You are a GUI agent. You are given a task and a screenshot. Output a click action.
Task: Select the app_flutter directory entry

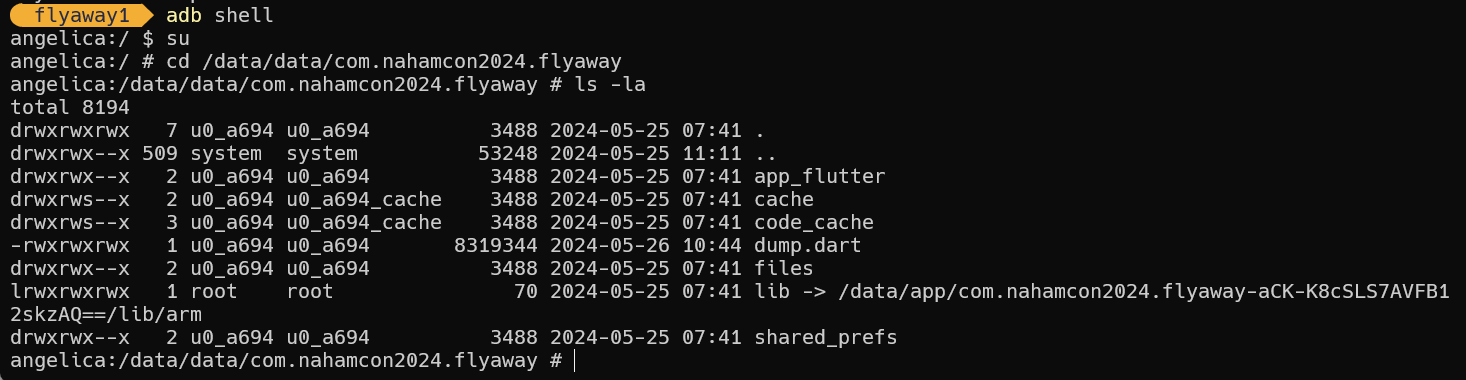820,177
